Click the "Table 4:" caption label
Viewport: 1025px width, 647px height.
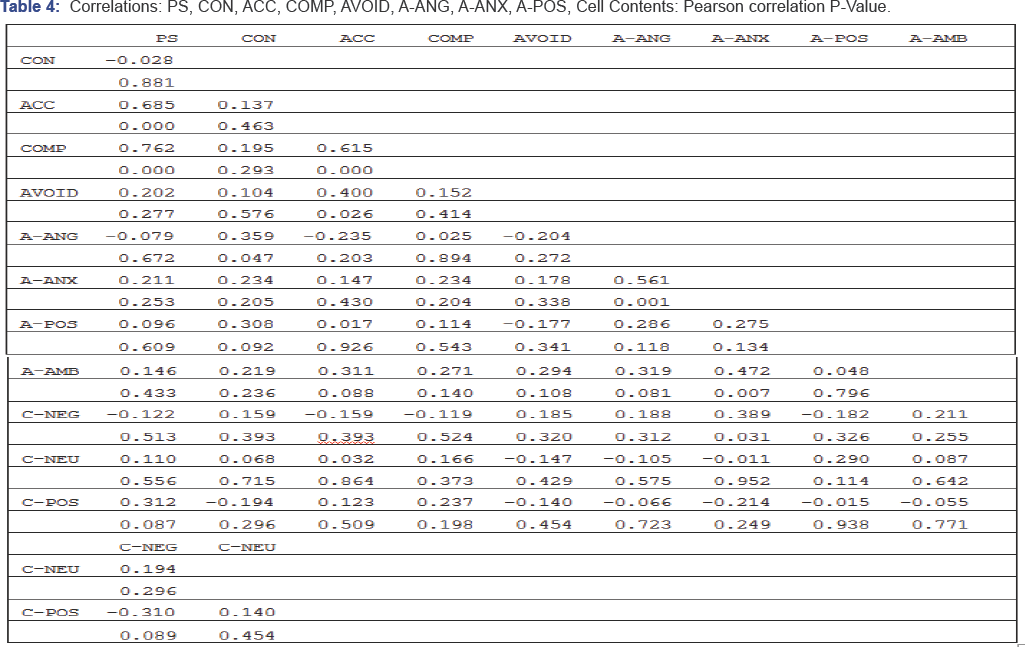pos(33,8)
